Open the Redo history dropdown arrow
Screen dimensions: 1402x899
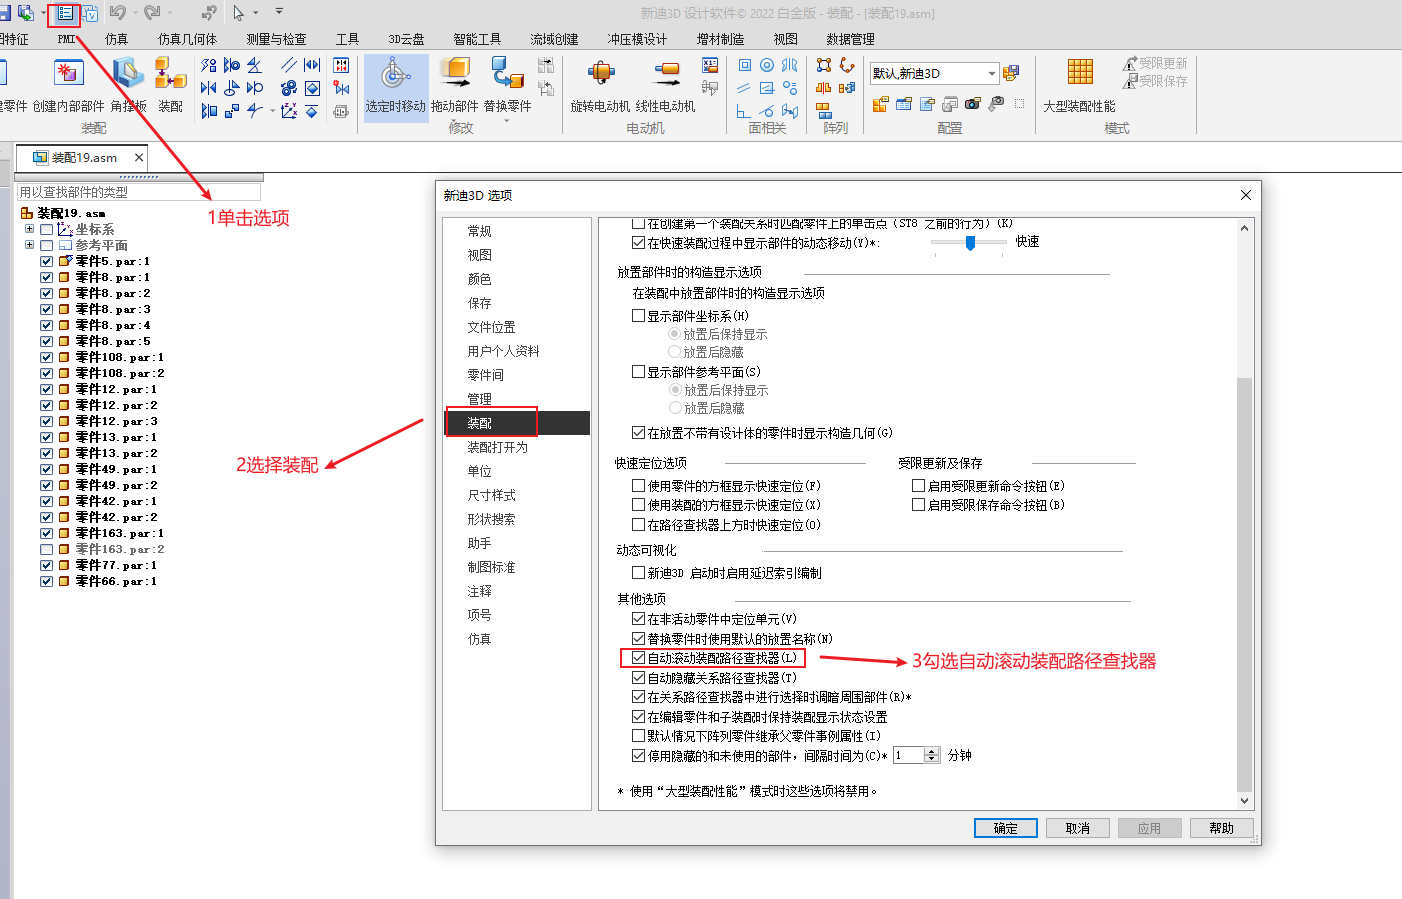click(x=169, y=13)
